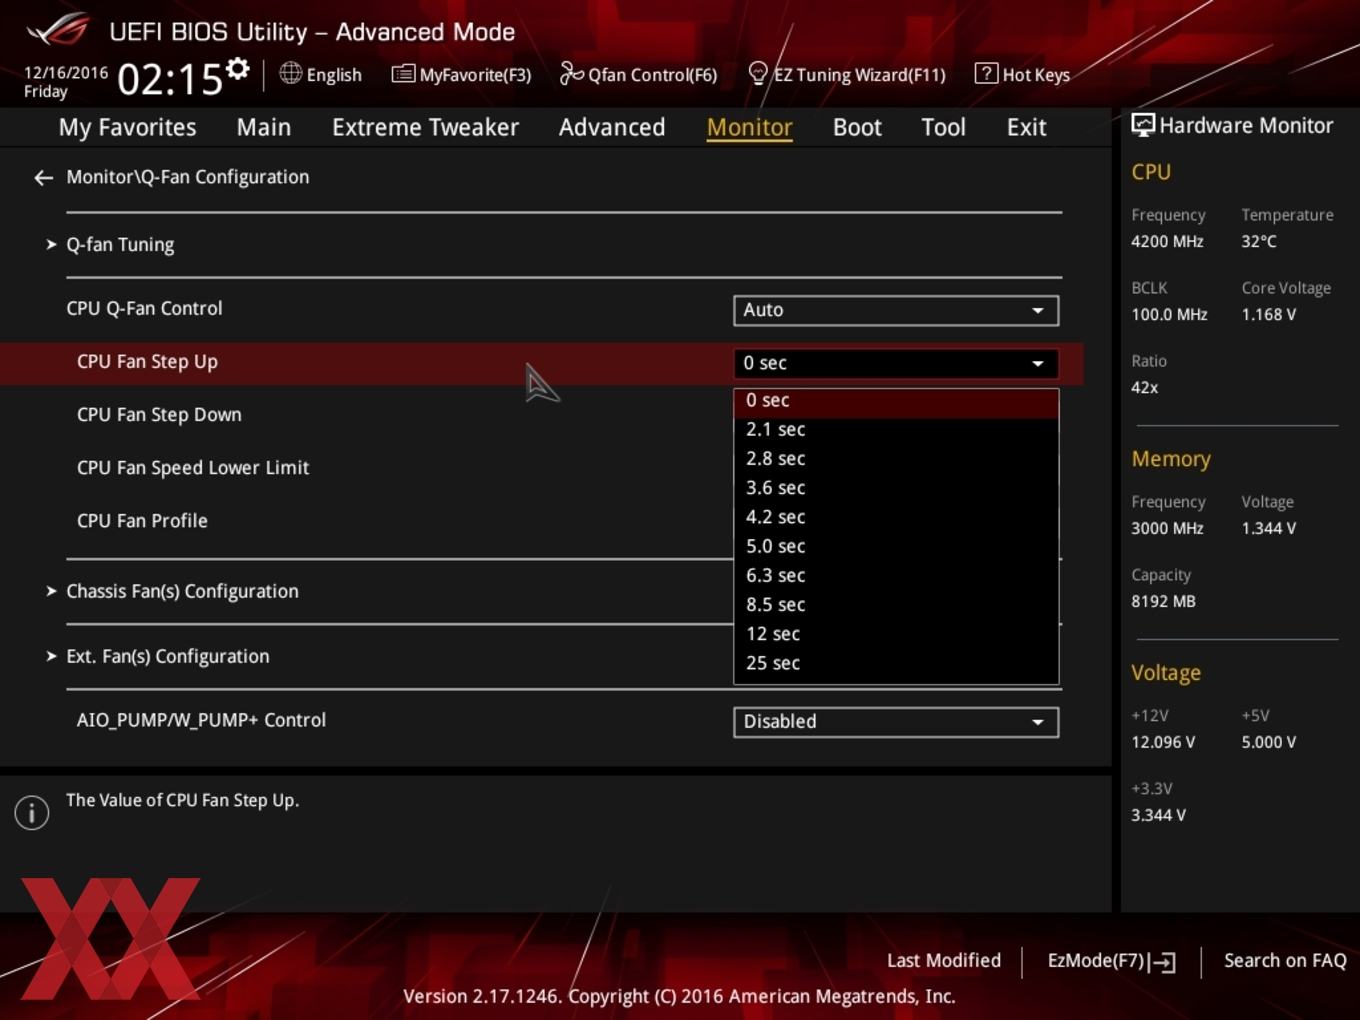Click the CPU Q-Fan Control label

coord(144,309)
